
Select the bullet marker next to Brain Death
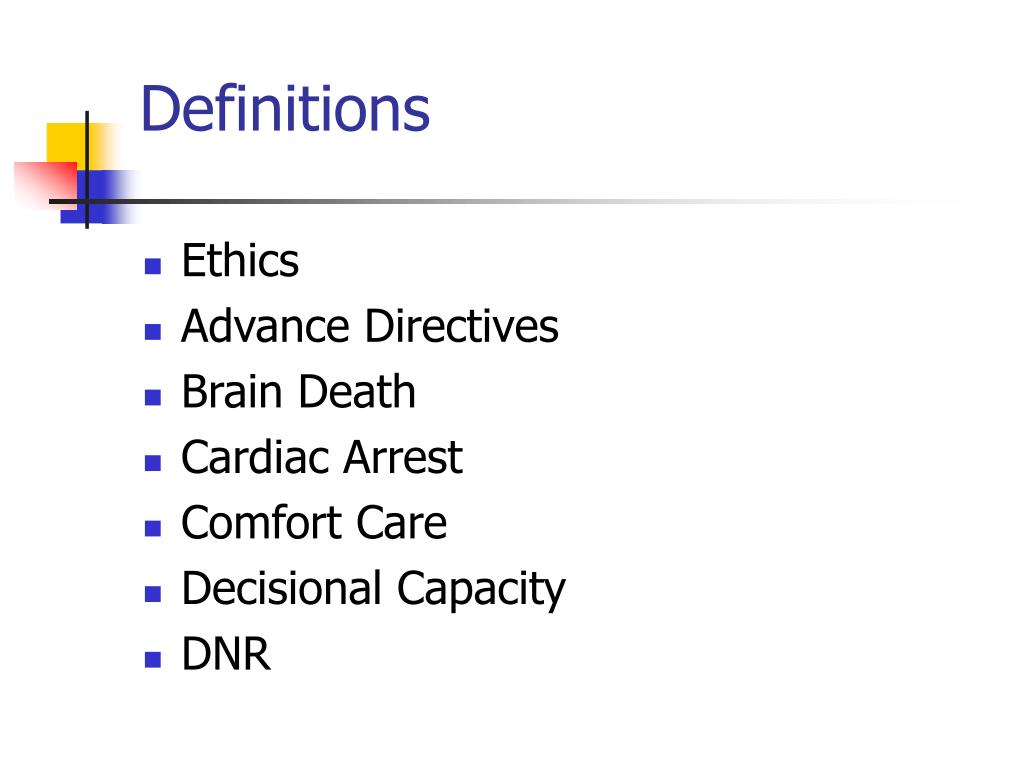tap(152, 397)
